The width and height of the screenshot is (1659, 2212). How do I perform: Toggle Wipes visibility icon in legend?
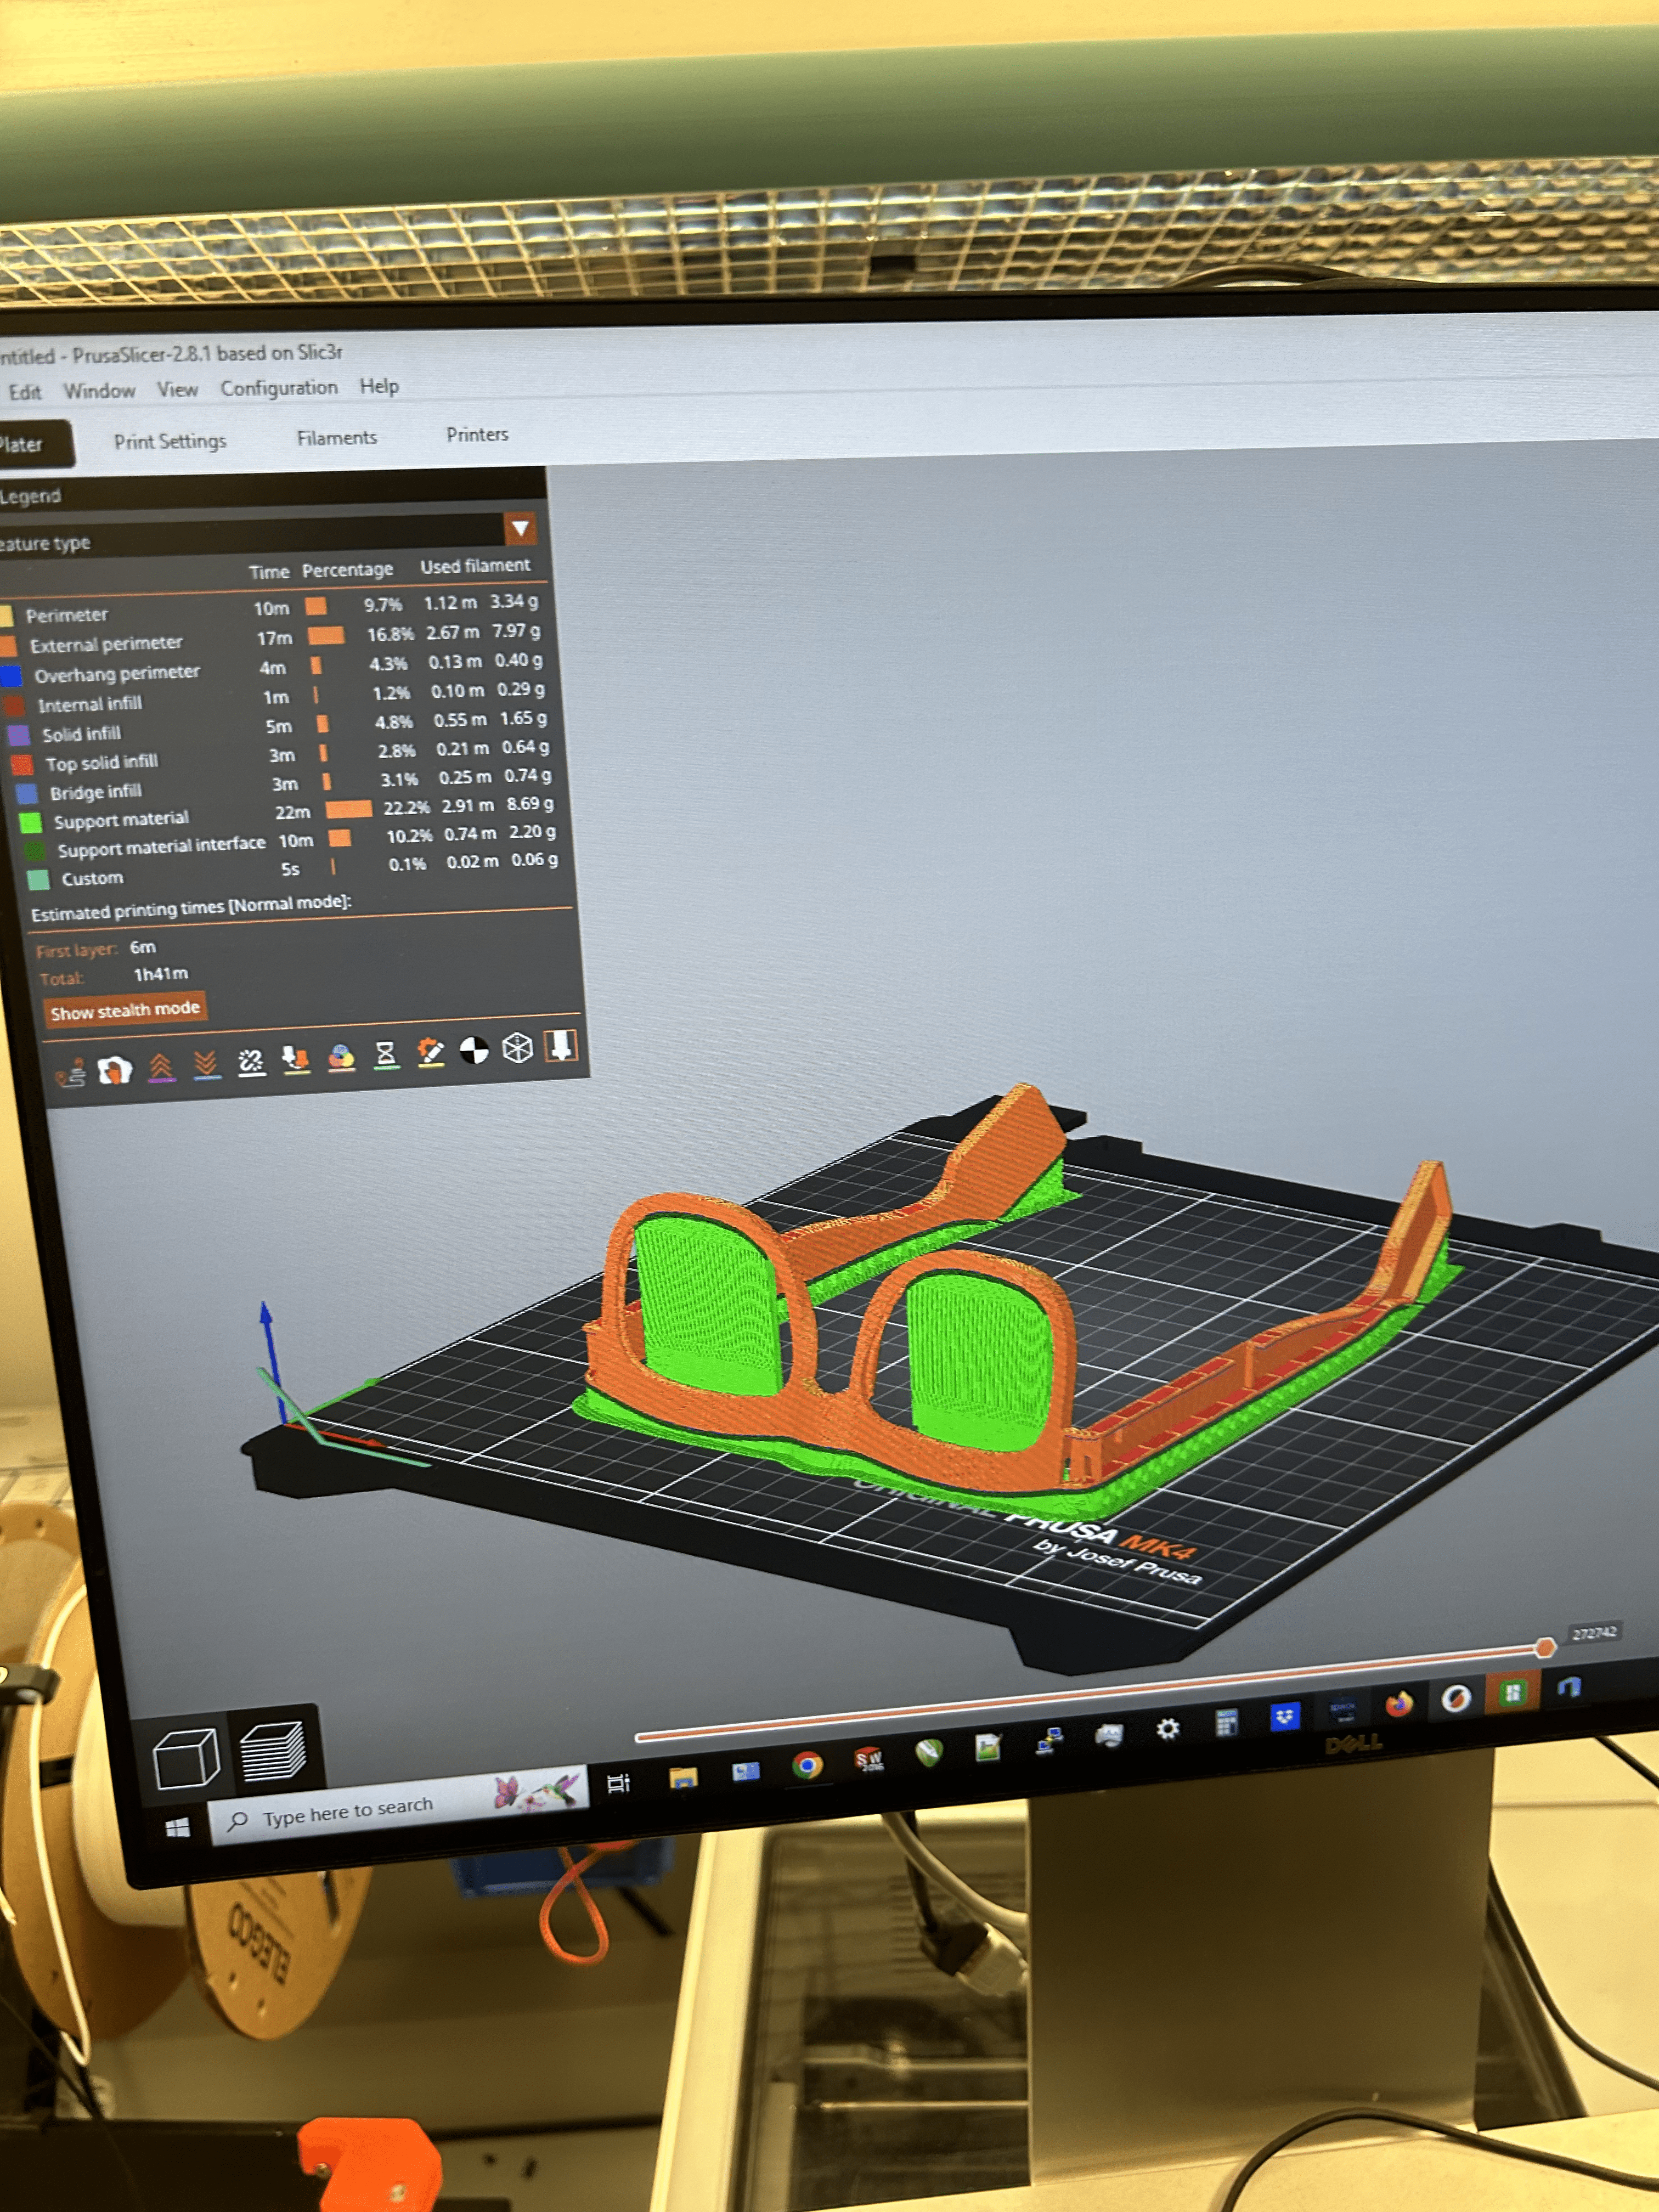coord(115,1070)
